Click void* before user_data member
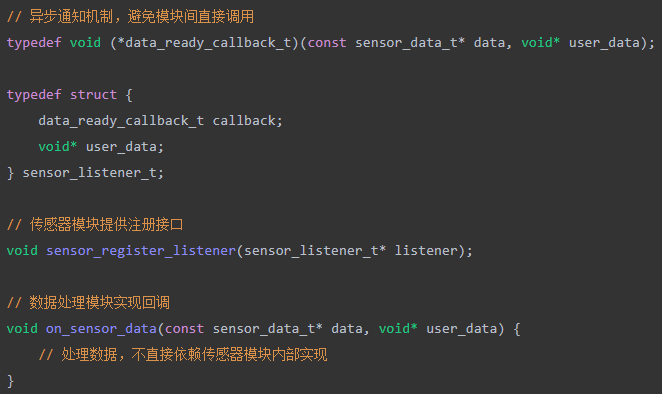The image size is (662, 394). [x=57, y=147]
